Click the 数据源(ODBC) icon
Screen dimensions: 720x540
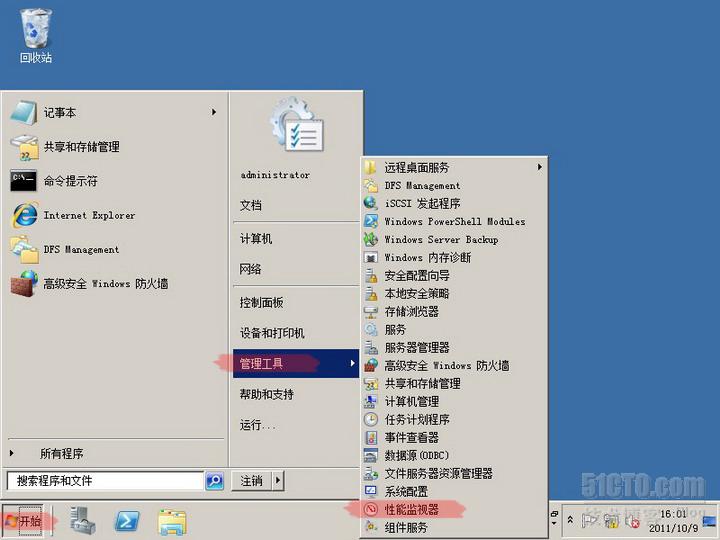(x=371, y=456)
